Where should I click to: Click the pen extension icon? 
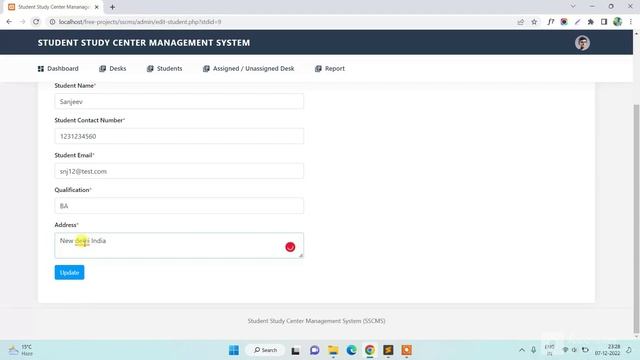[x=577, y=22]
